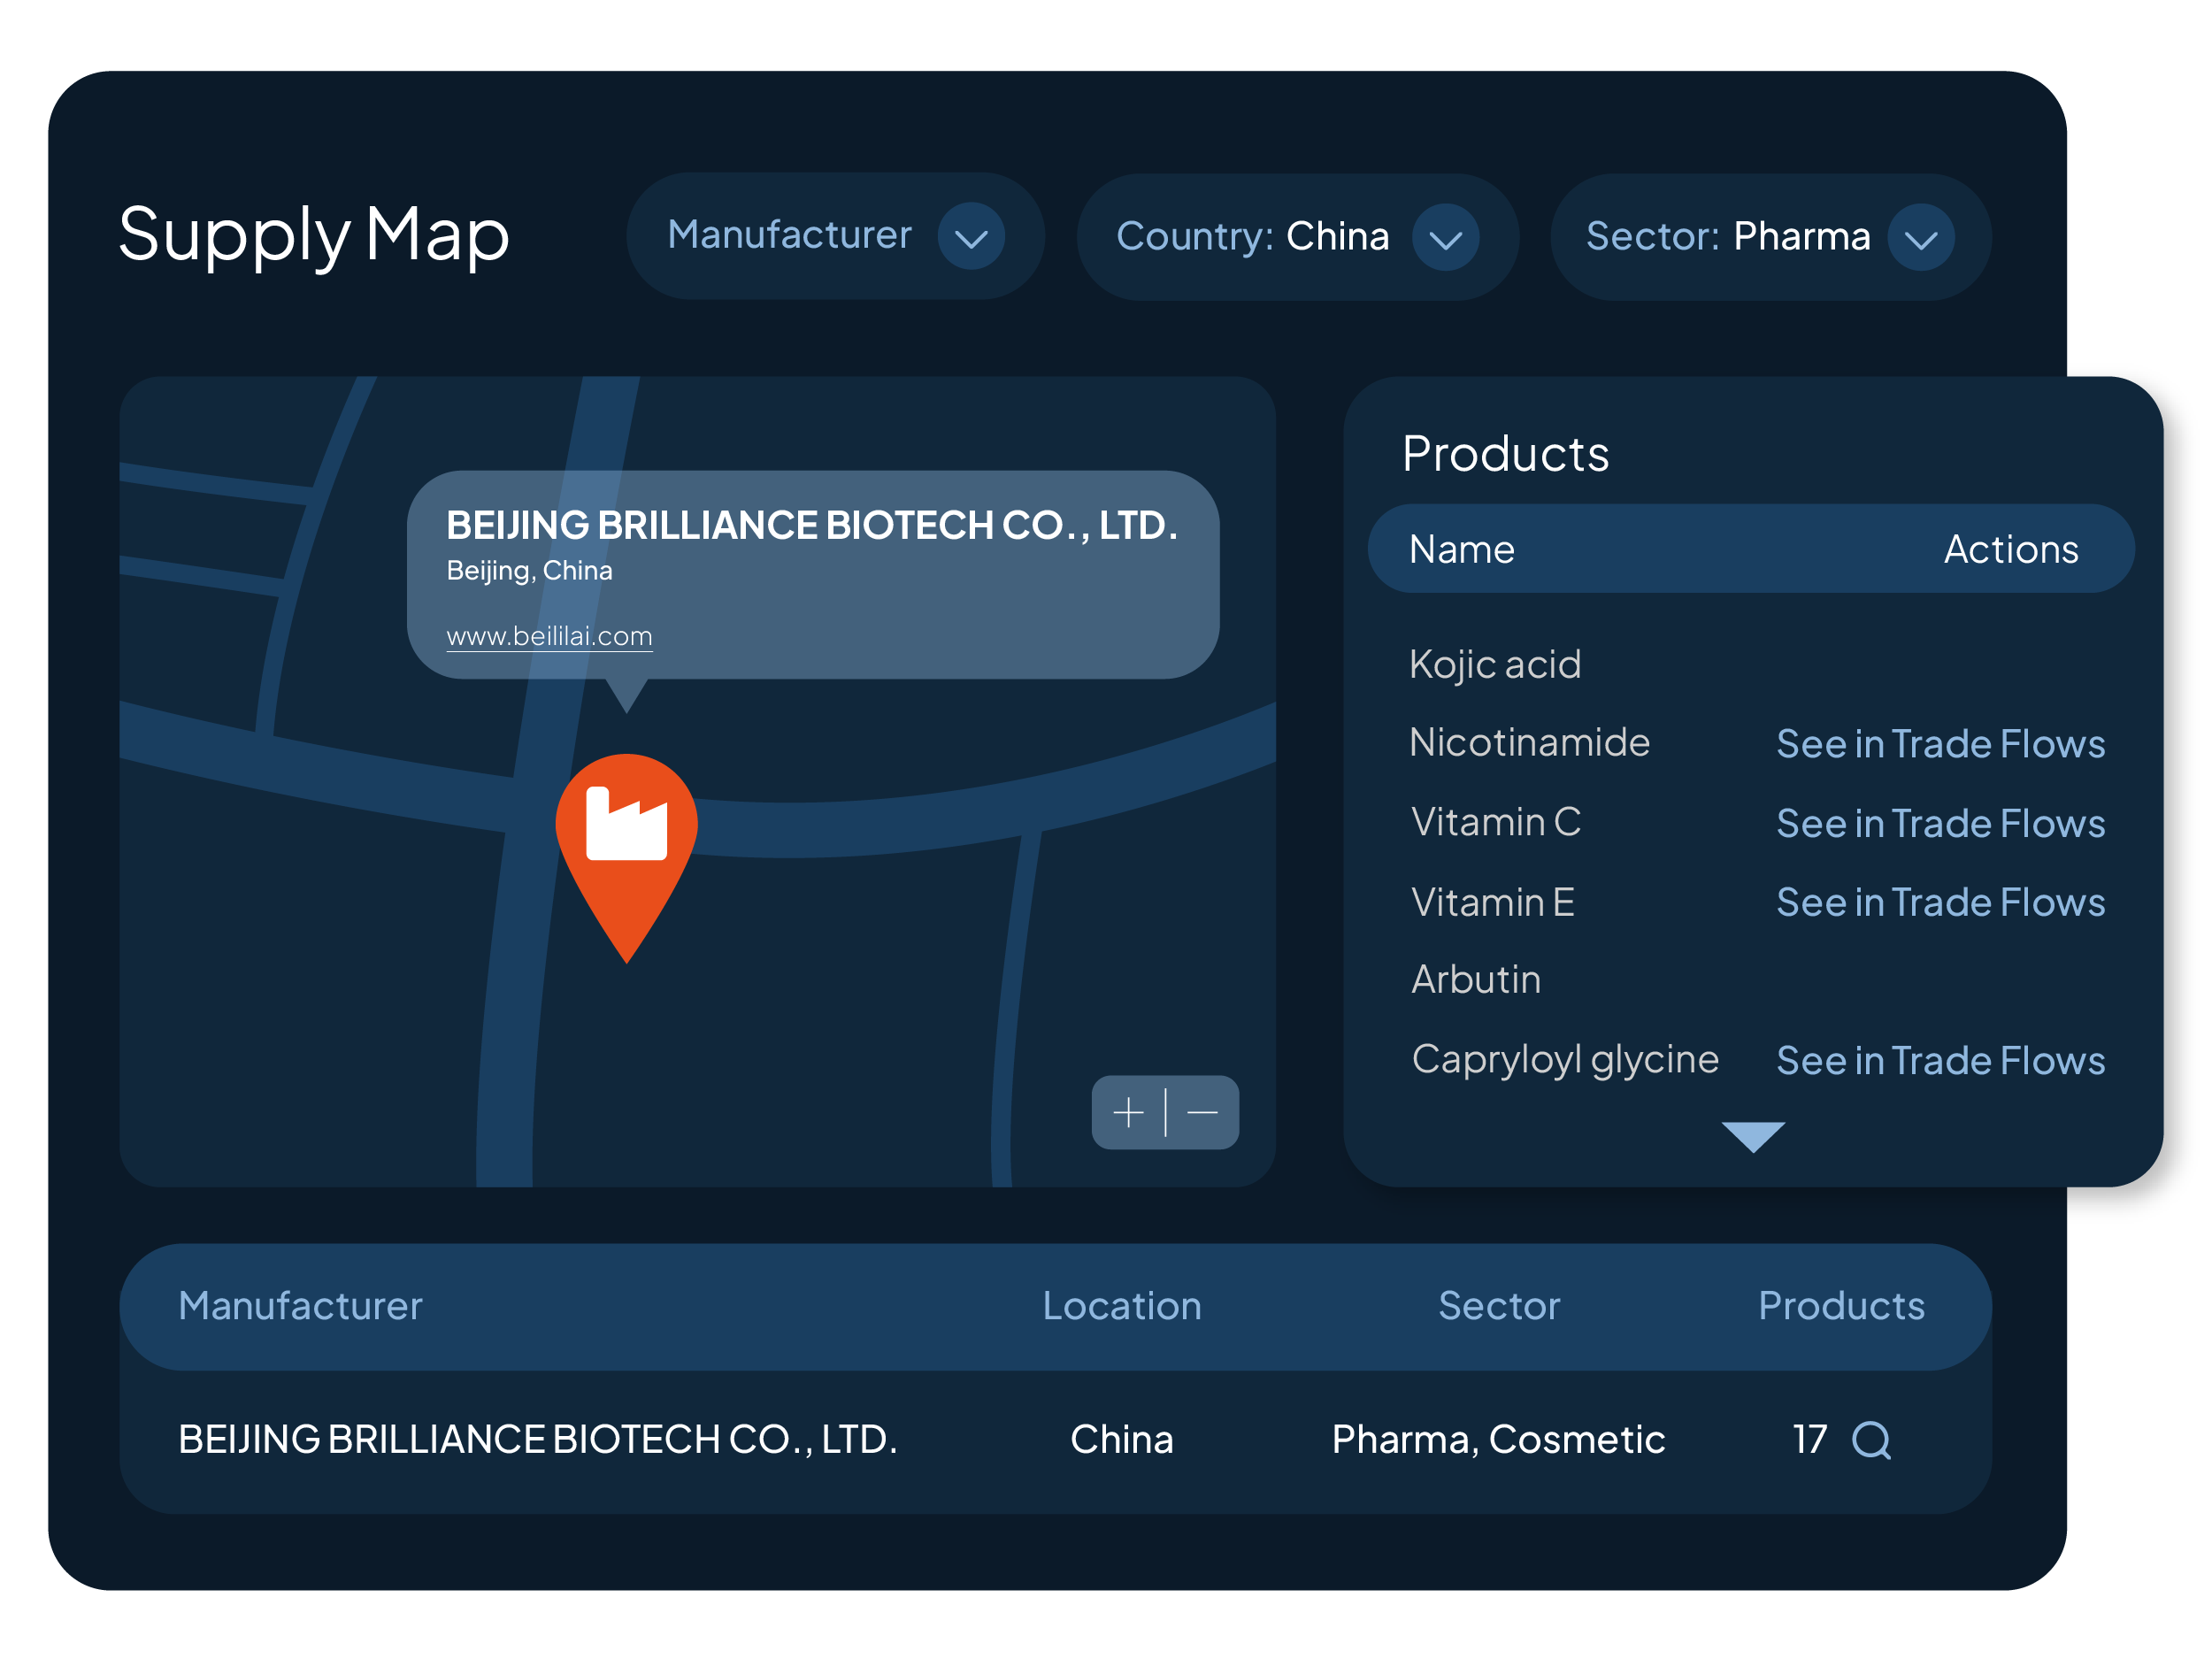Select the Beijing Brilliance Biotech table row
Image resolution: width=2212 pixels, height=1659 pixels.
537,1440
